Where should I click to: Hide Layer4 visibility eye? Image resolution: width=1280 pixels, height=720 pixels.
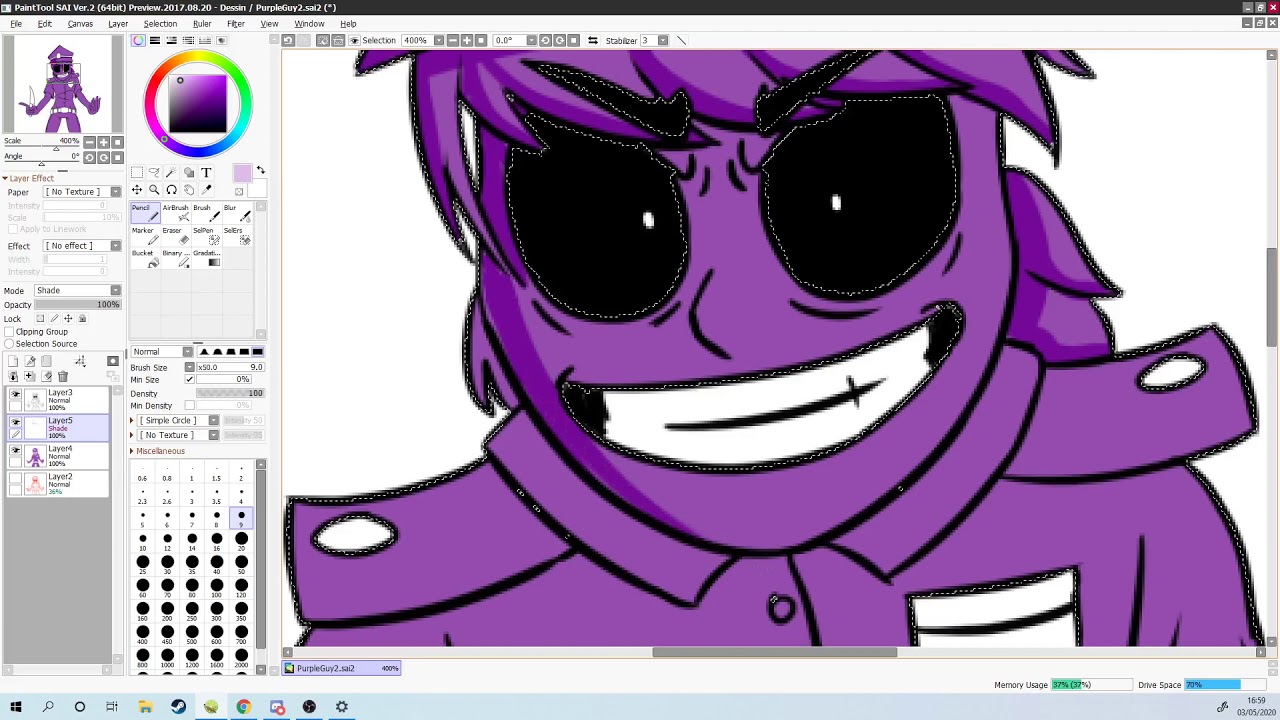(x=15, y=451)
